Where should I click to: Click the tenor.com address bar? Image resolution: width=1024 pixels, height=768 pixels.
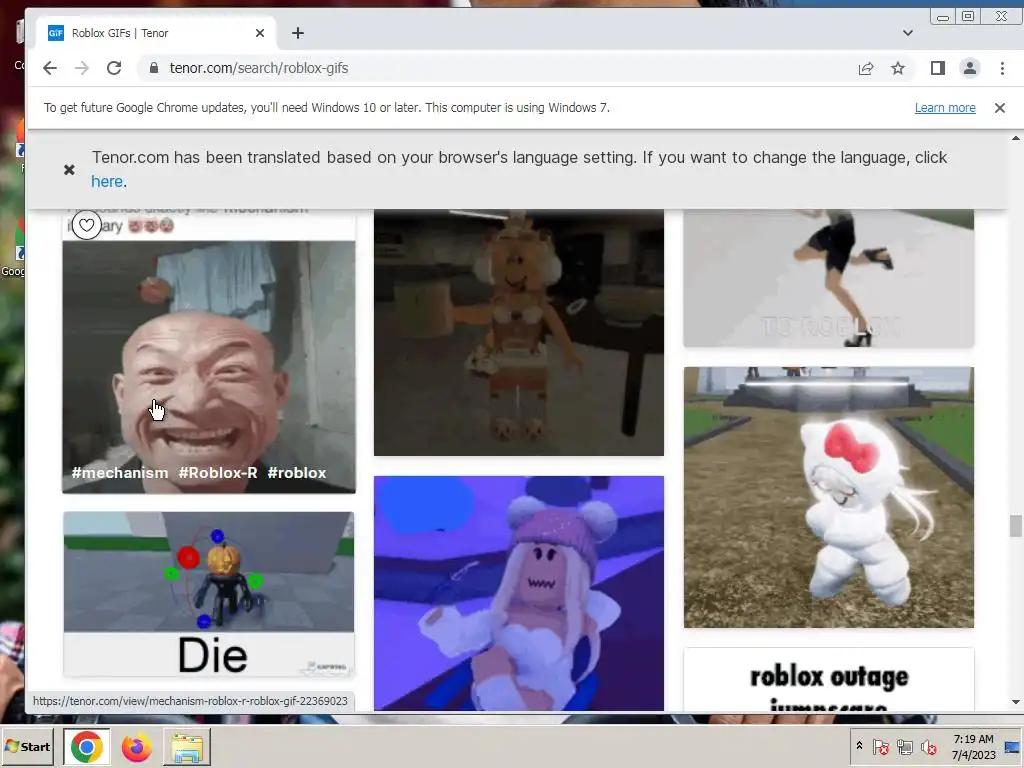click(496, 68)
